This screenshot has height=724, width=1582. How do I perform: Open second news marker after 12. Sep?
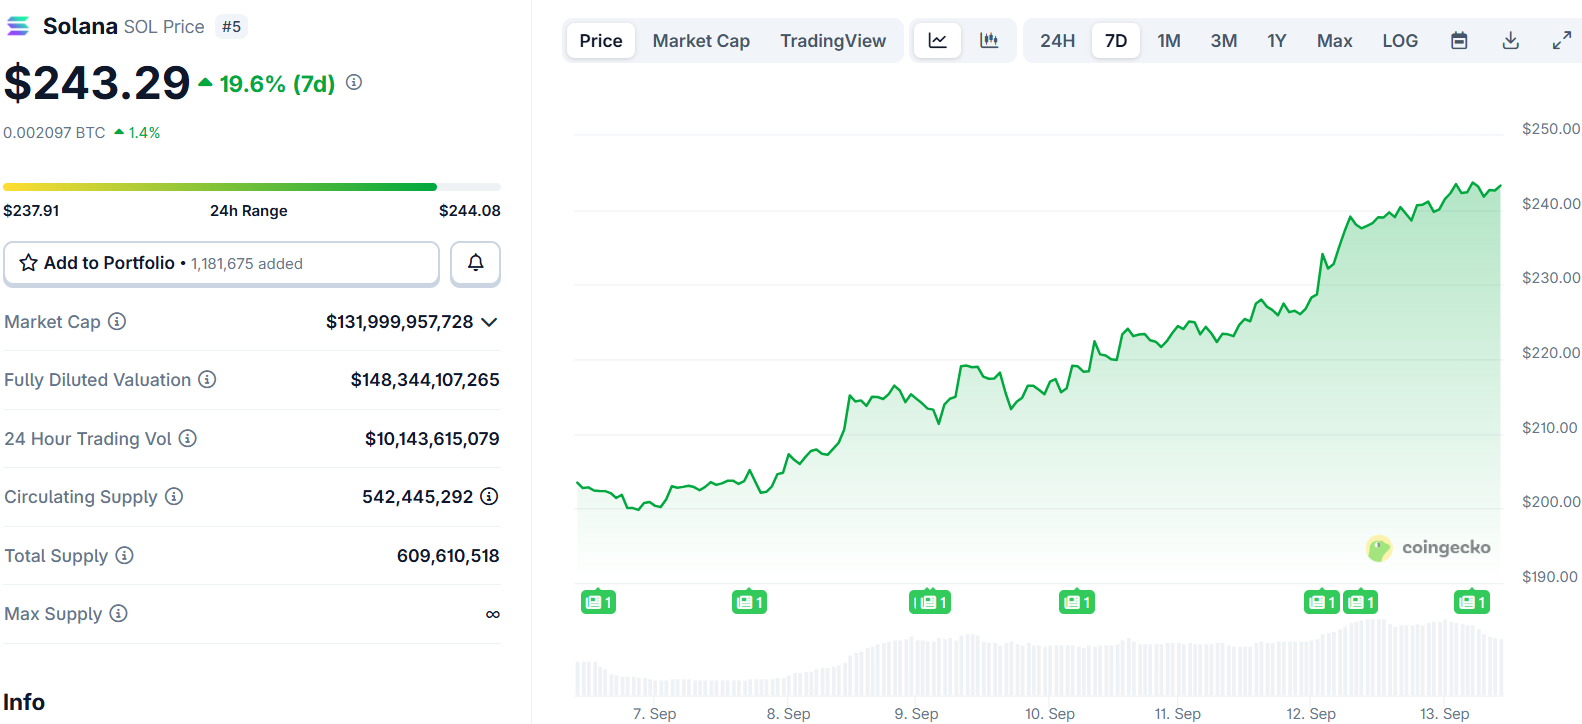1360,602
